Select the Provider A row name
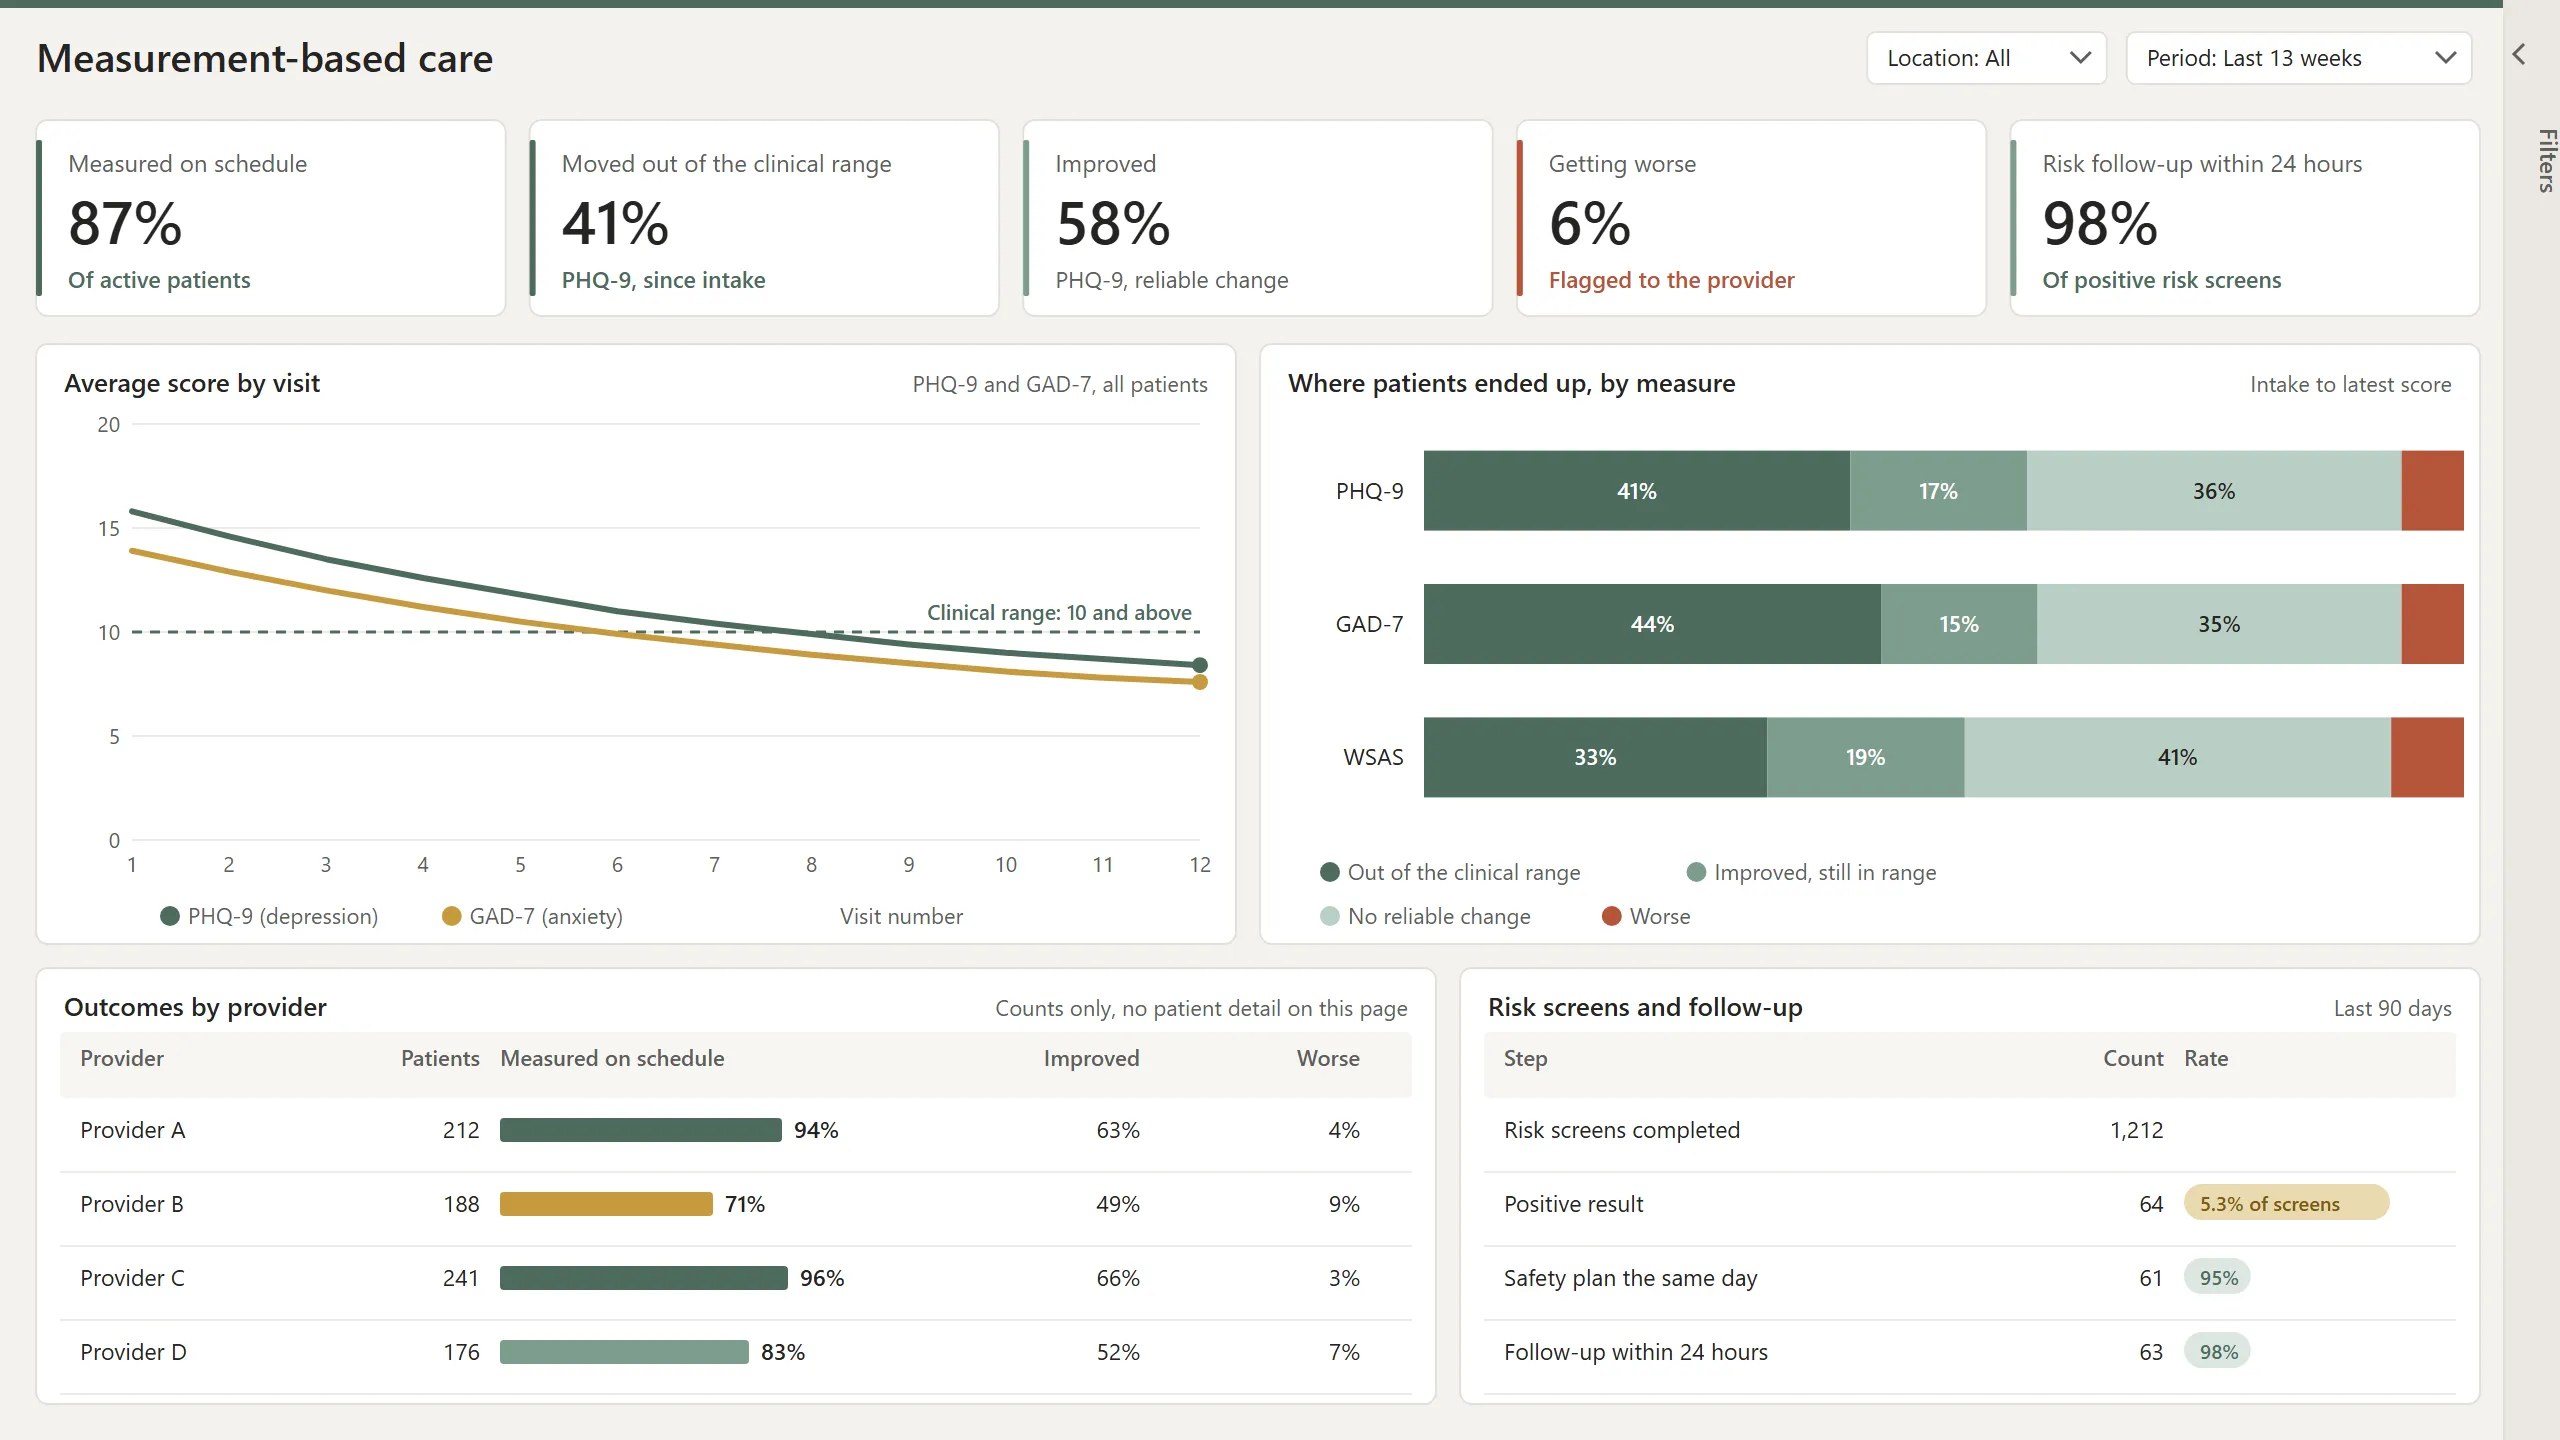 point(133,1130)
